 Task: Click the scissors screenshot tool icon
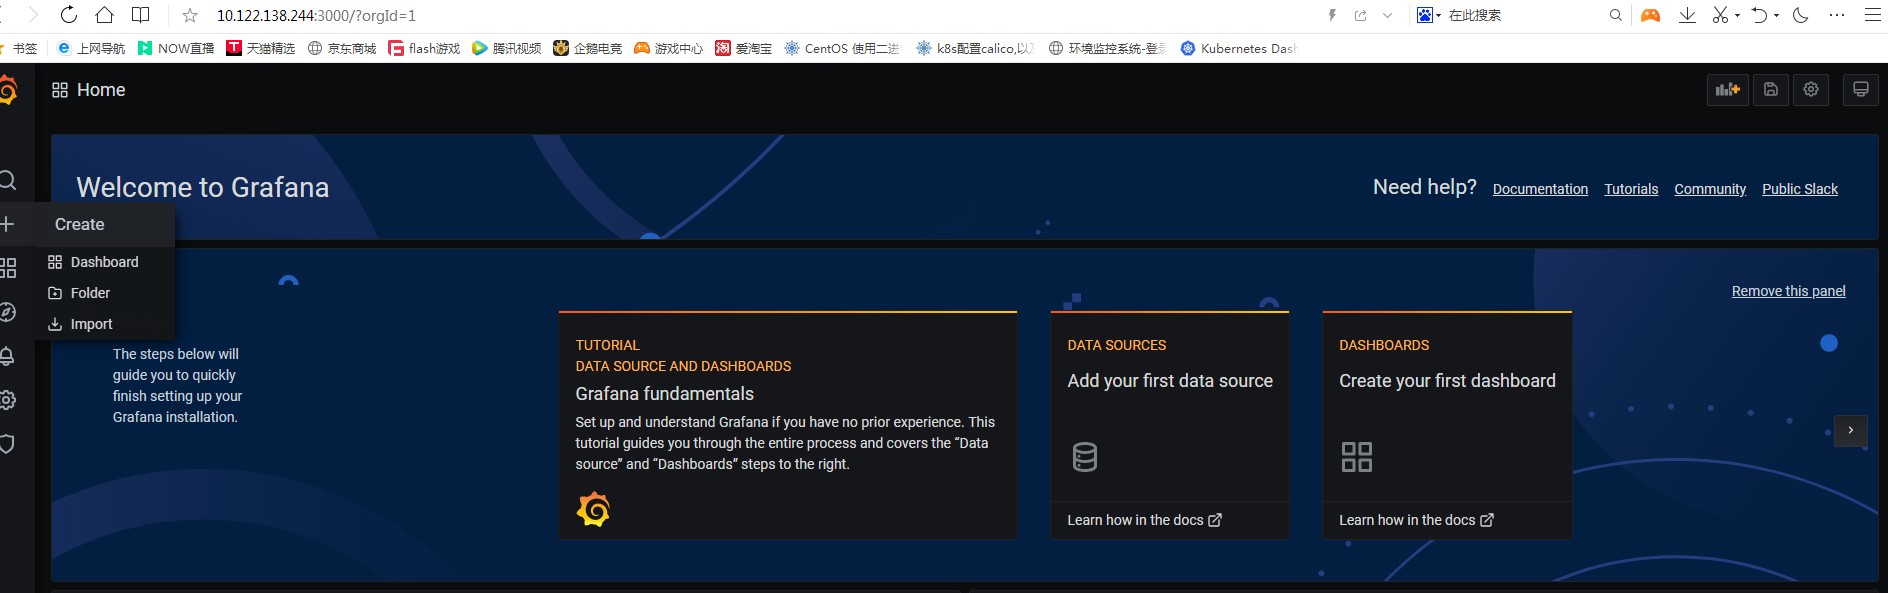click(x=1720, y=15)
